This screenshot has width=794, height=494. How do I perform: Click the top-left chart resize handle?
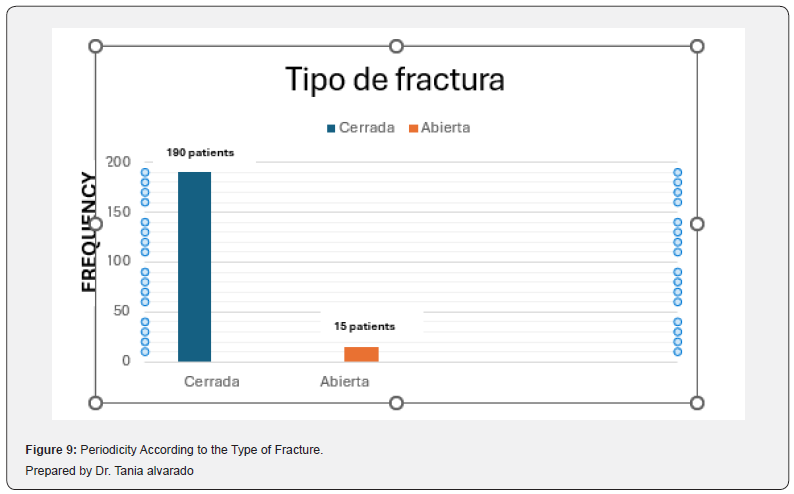(96, 47)
